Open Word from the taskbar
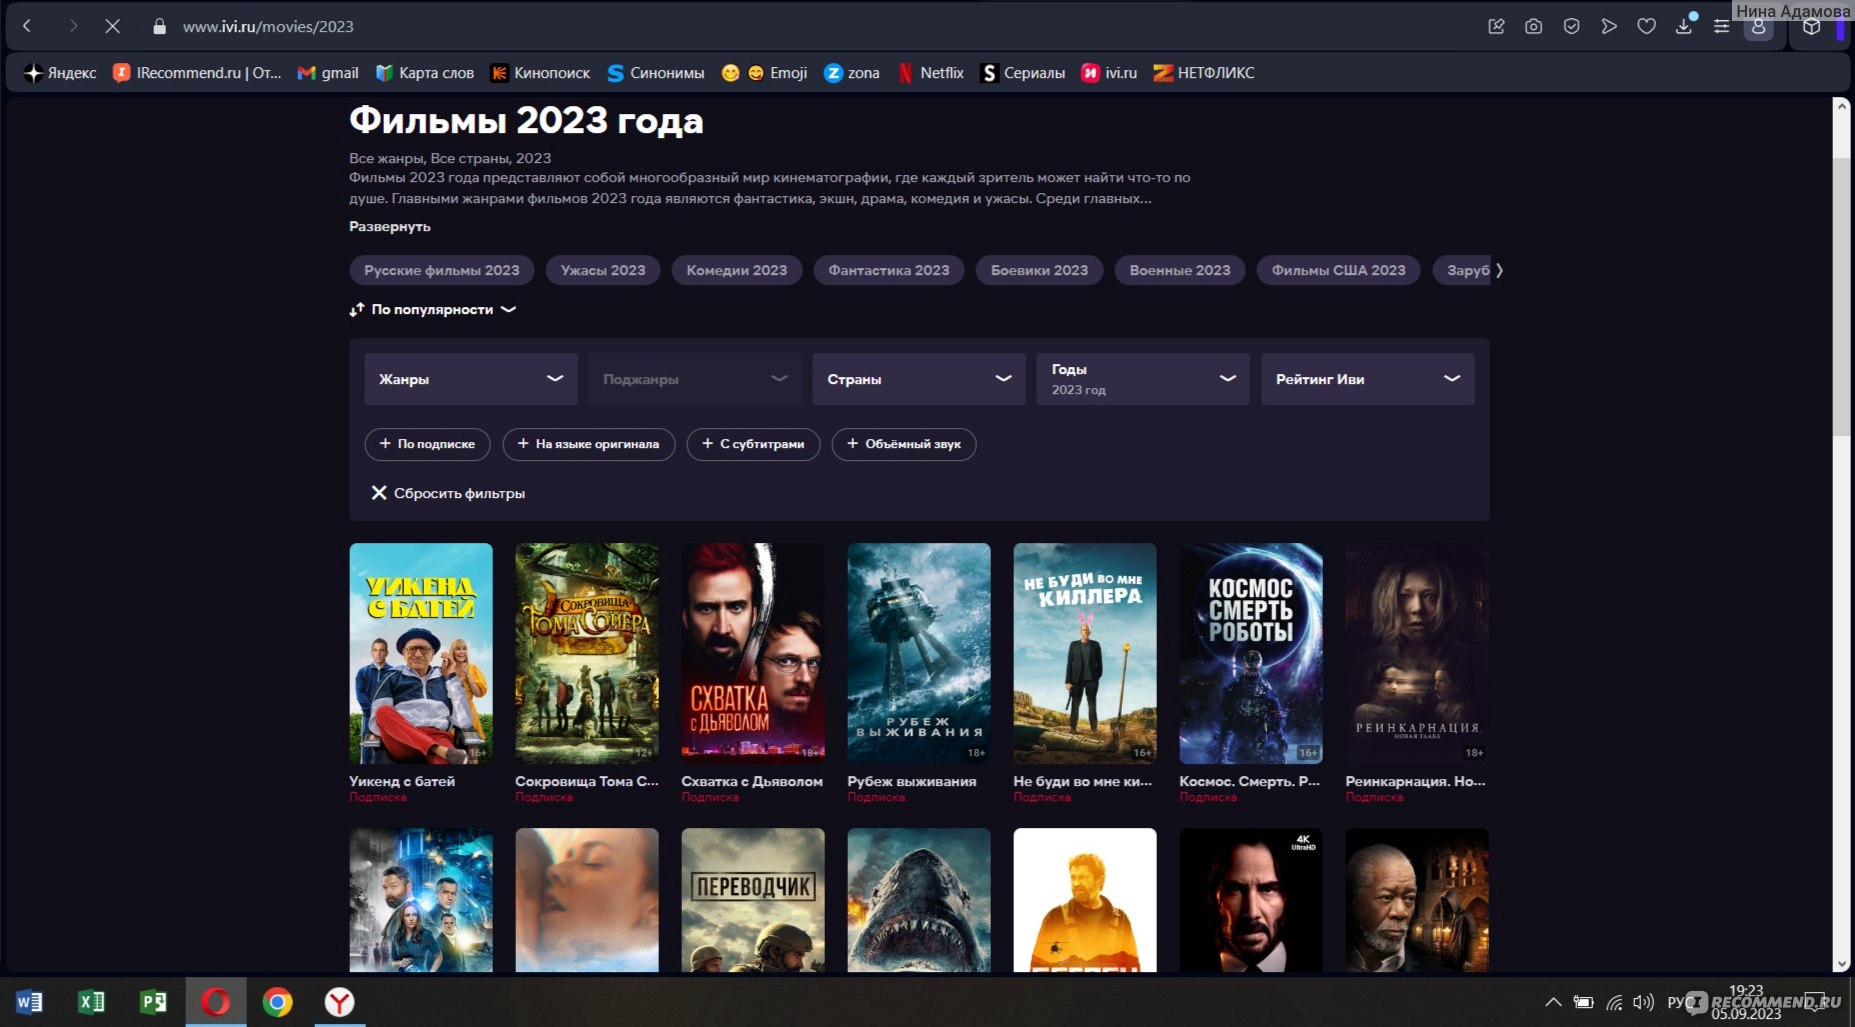1855x1027 pixels. pos(30,1002)
